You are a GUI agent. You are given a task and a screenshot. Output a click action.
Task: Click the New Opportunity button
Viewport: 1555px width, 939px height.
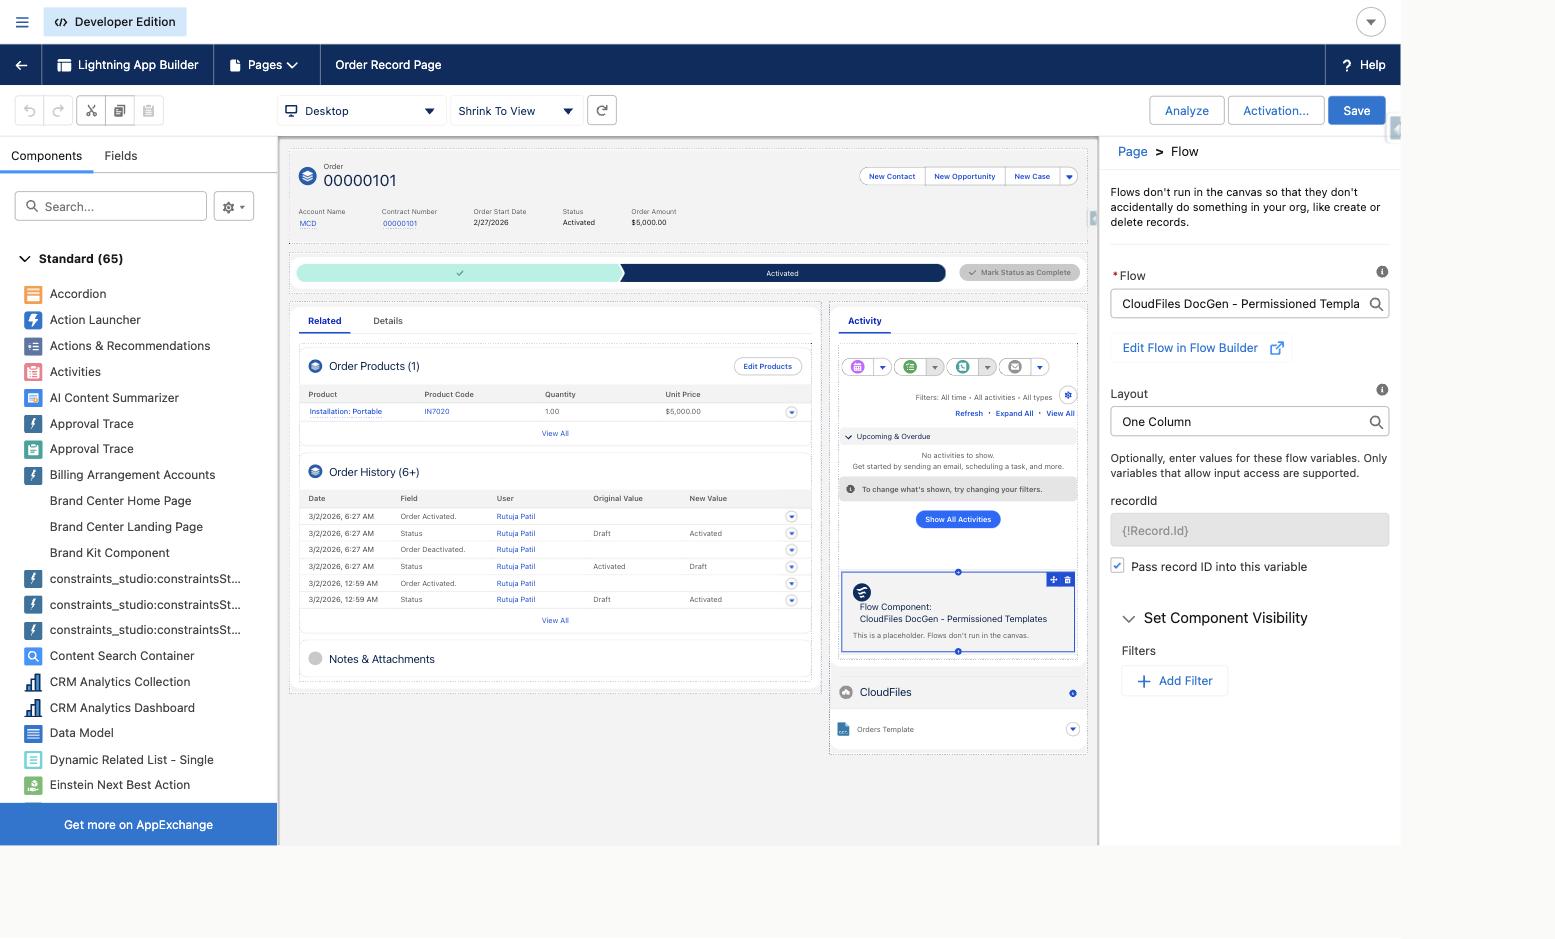point(965,177)
